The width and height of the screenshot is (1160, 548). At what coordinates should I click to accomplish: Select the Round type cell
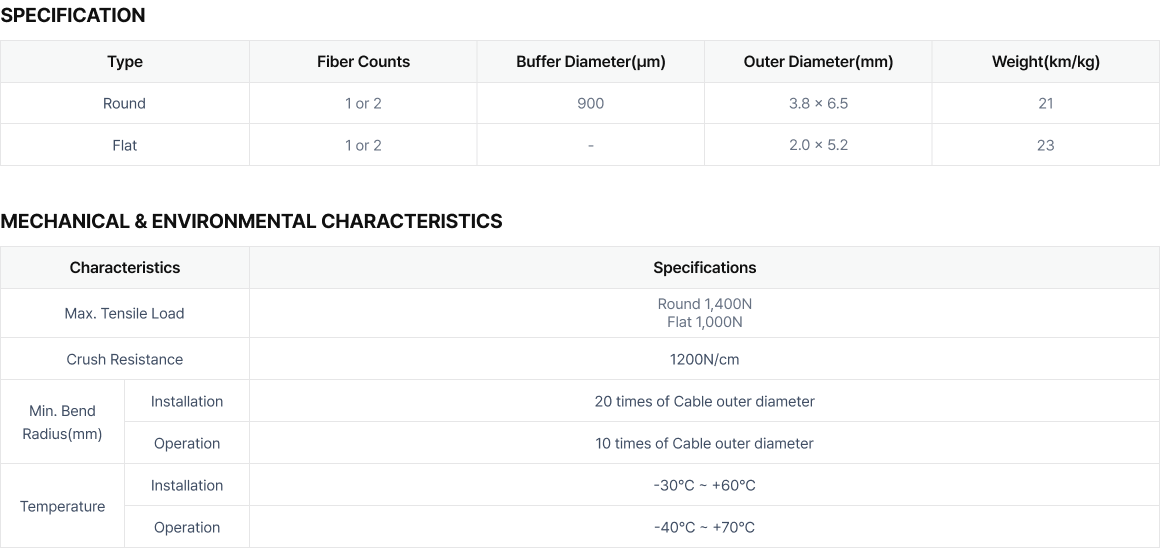(124, 104)
